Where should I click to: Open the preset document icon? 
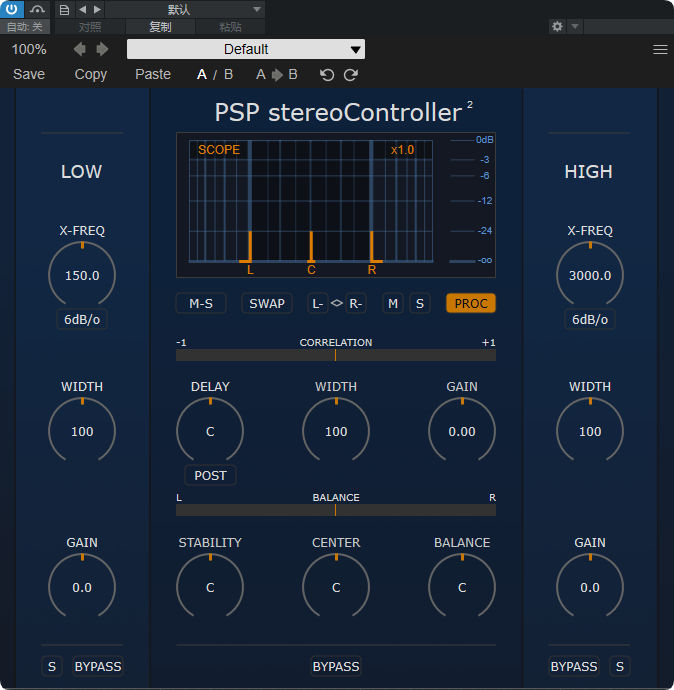tap(64, 9)
